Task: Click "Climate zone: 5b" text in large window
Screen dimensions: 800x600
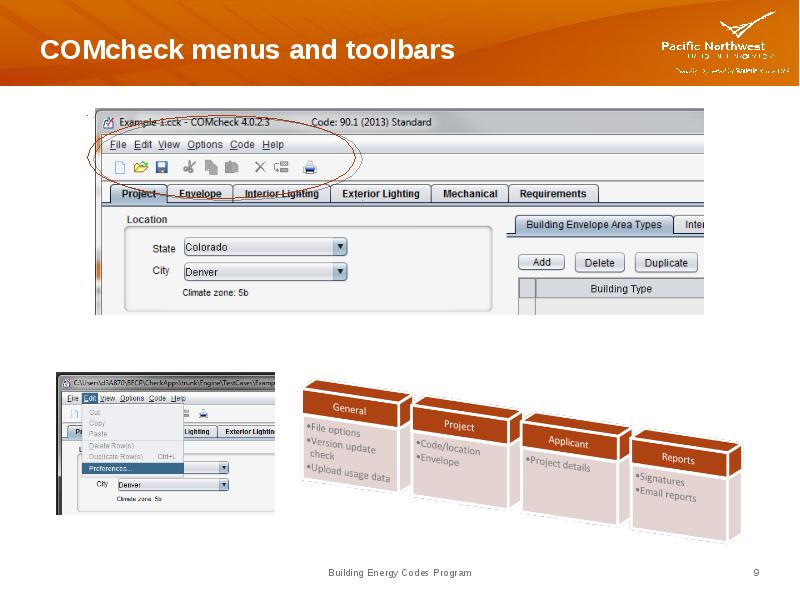Action: click(x=215, y=293)
